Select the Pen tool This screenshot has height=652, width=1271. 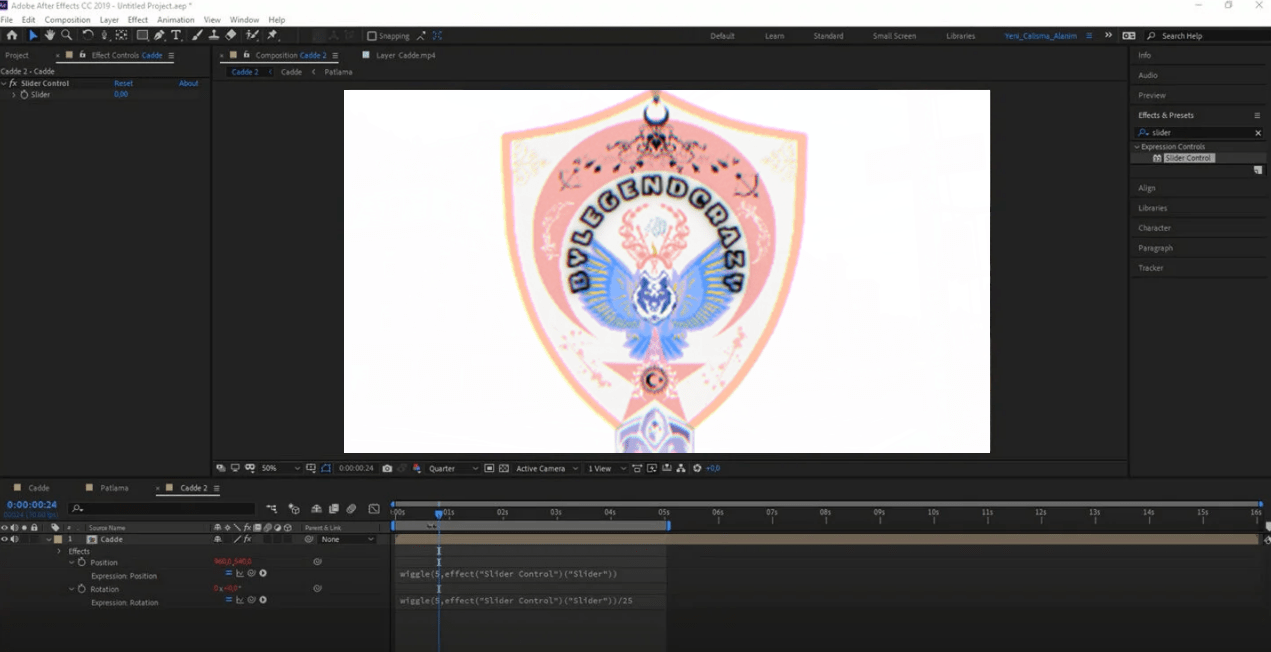(159, 35)
